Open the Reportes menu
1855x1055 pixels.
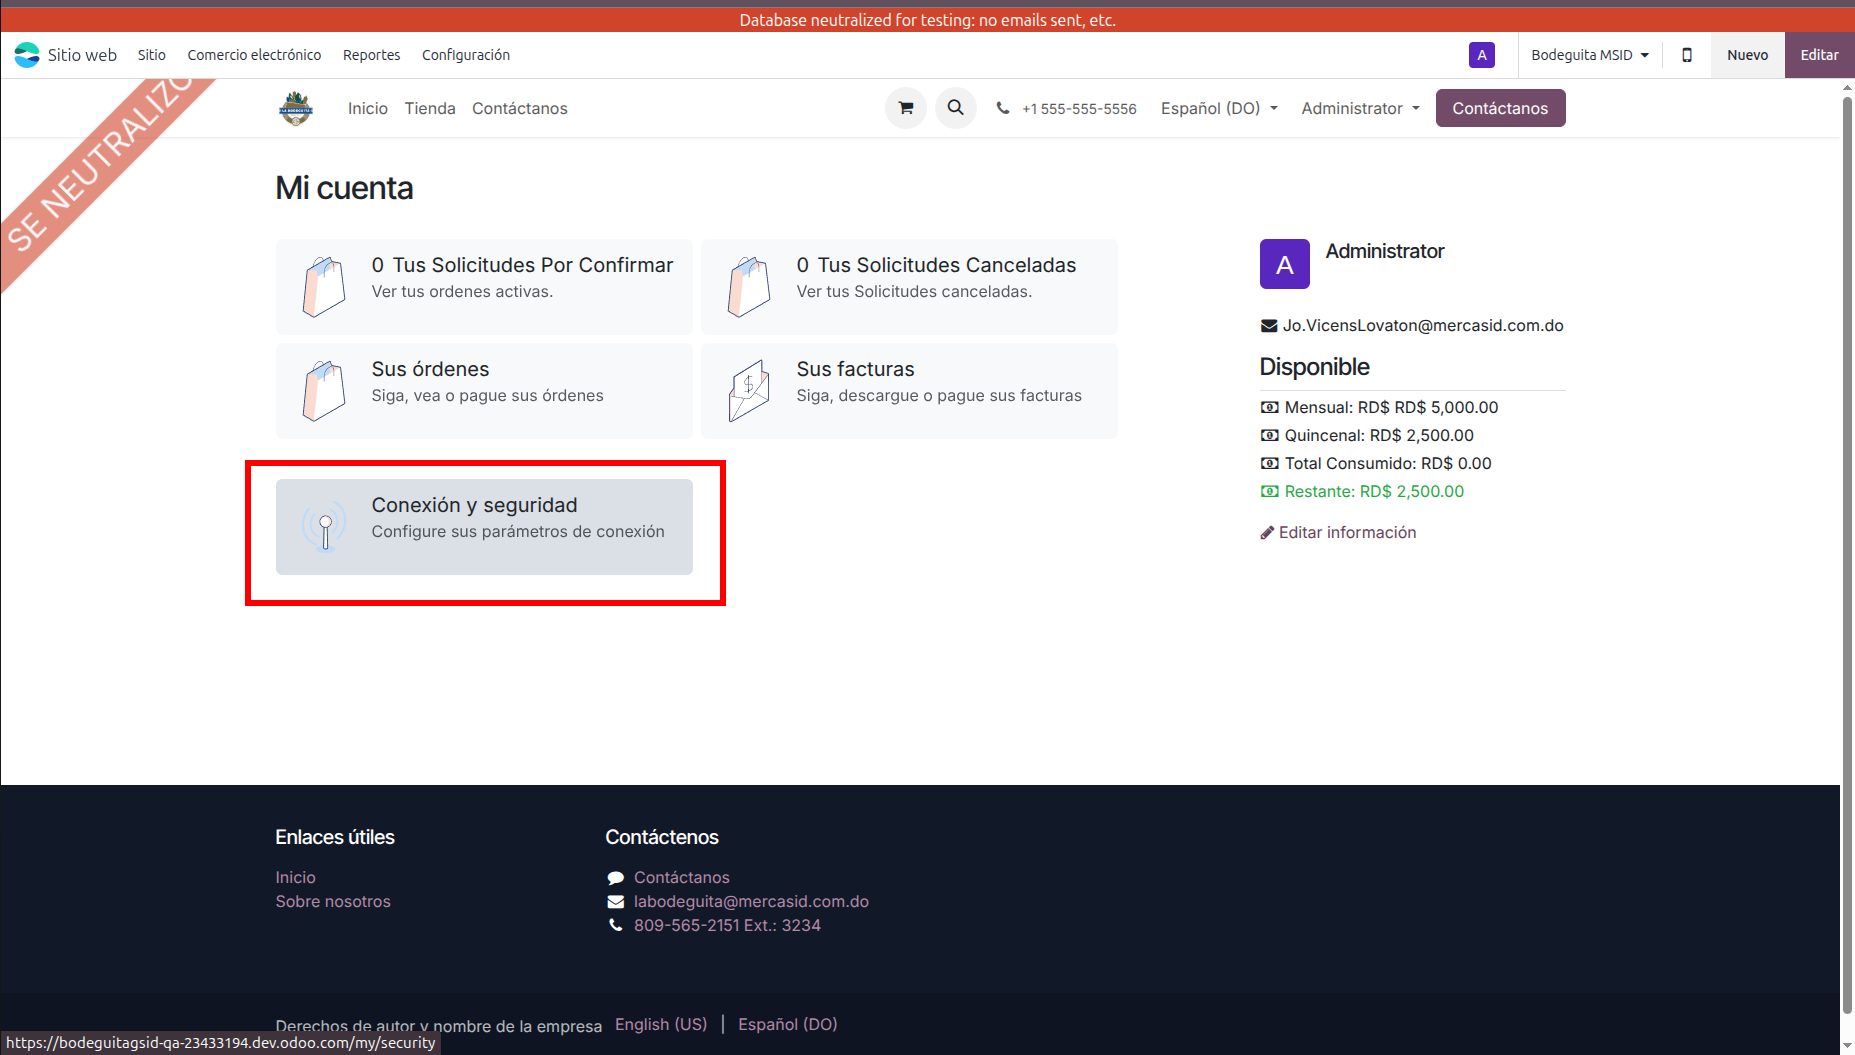tap(371, 55)
